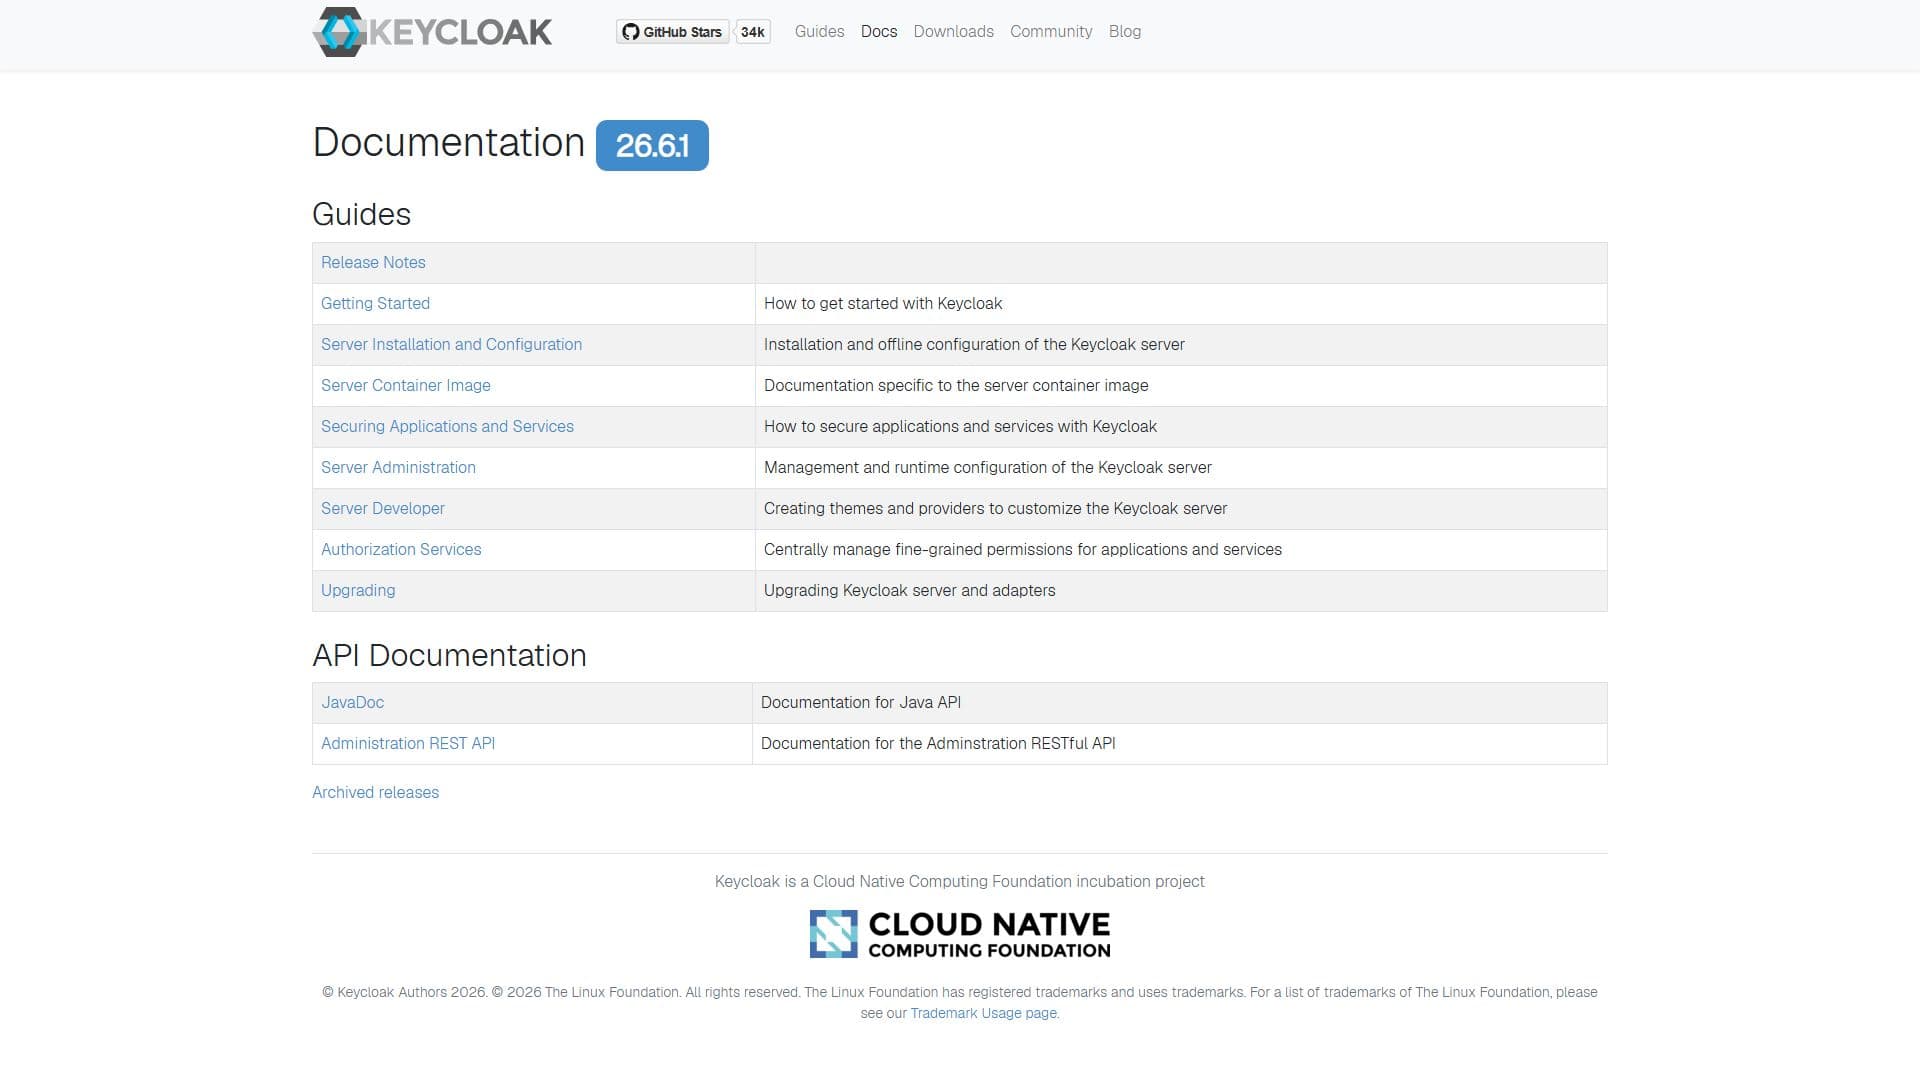
Task: Open the Community navigation item
Action: coord(1051,32)
